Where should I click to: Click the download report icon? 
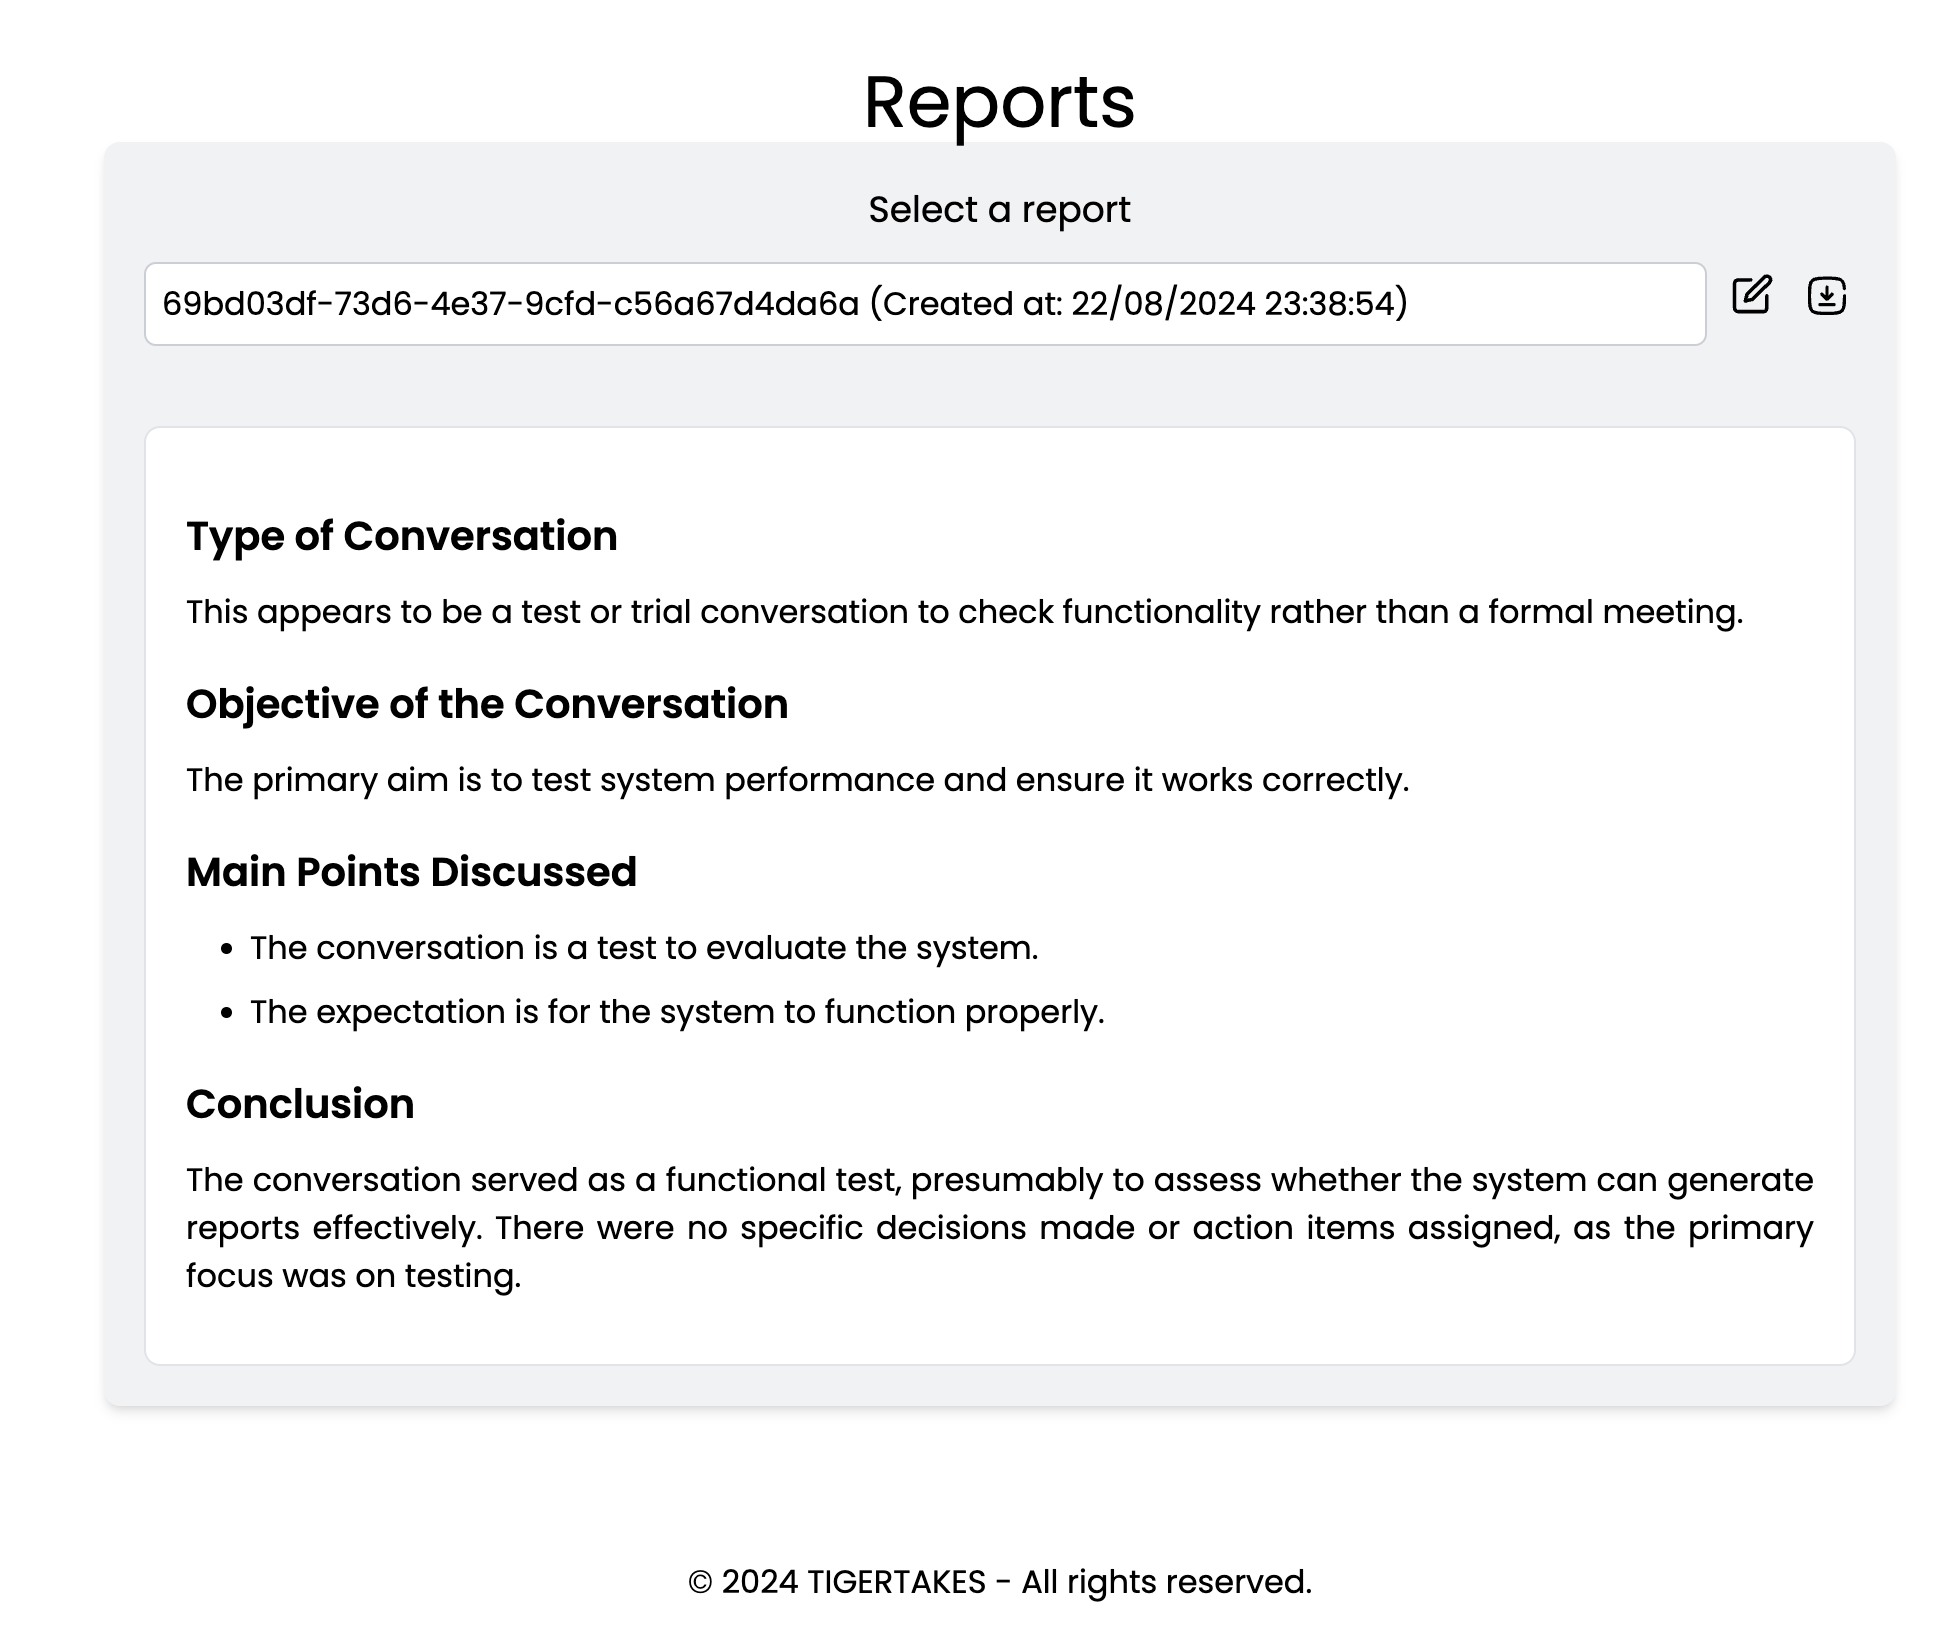1827,295
